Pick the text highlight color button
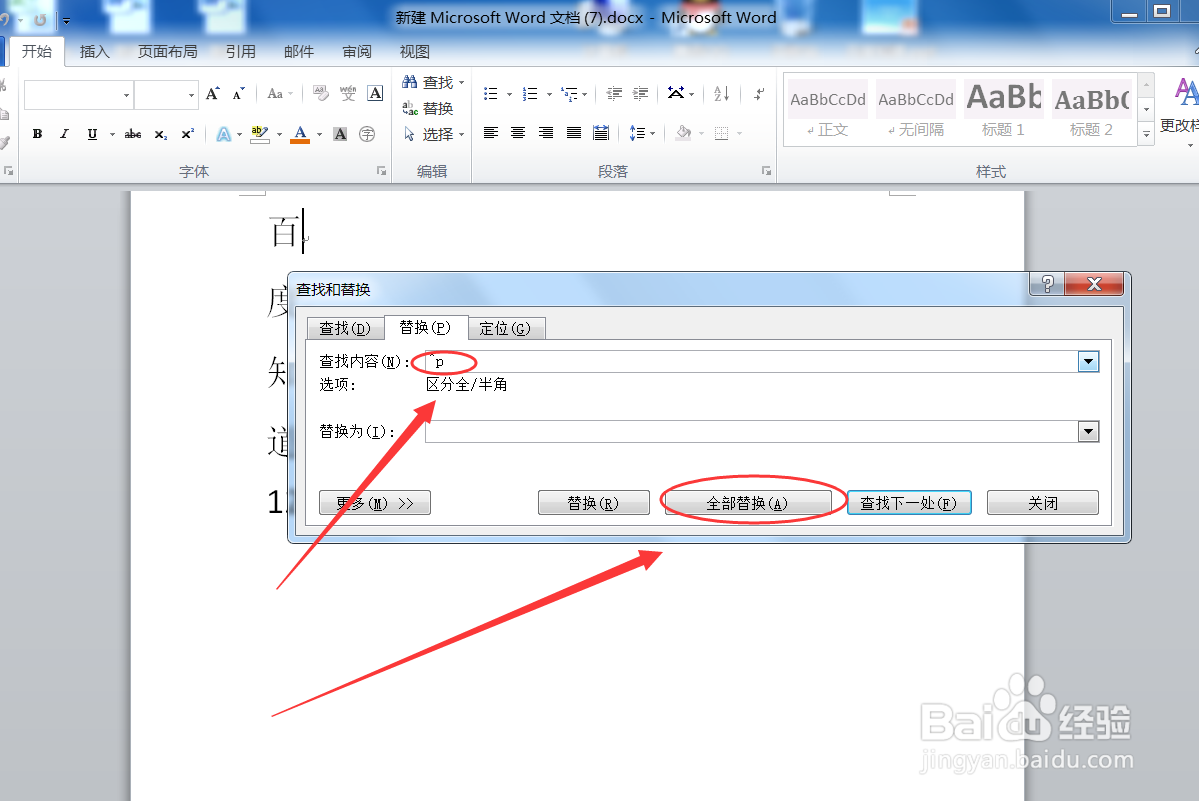Viewport: 1199px width, 801px height. click(260, 135)
